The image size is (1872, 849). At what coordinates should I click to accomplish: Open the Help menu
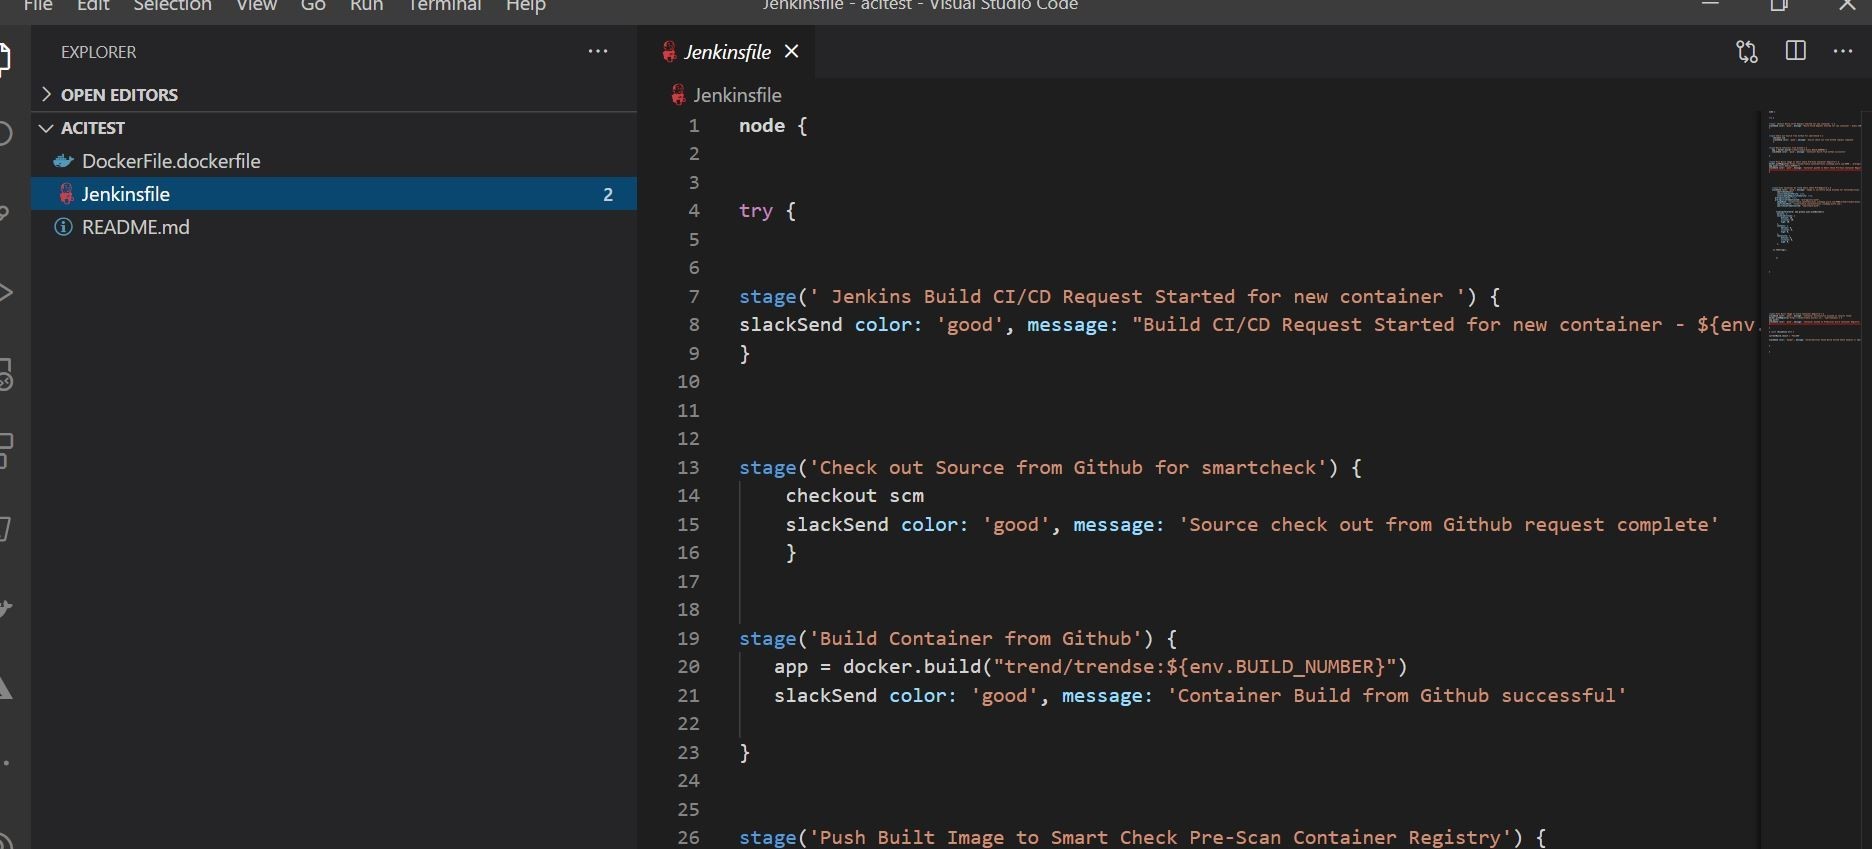click(x=525, y=6)
